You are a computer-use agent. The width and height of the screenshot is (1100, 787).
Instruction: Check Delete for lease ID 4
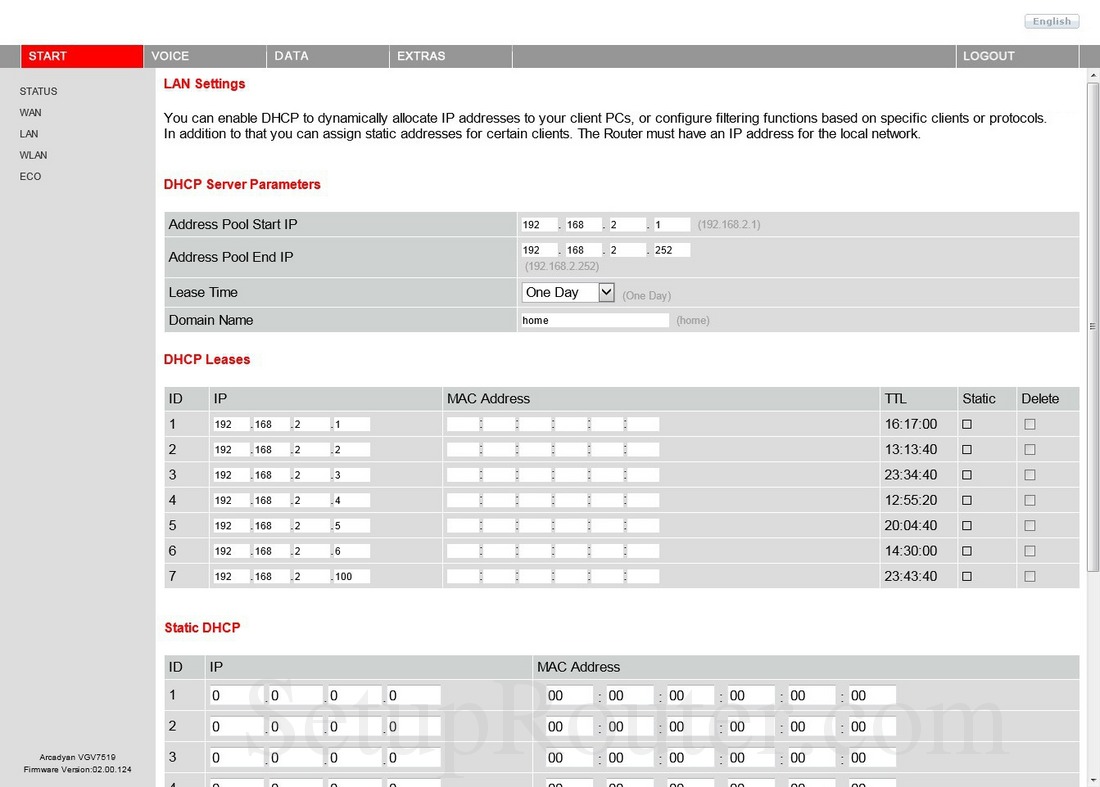tap(1030, 500)
